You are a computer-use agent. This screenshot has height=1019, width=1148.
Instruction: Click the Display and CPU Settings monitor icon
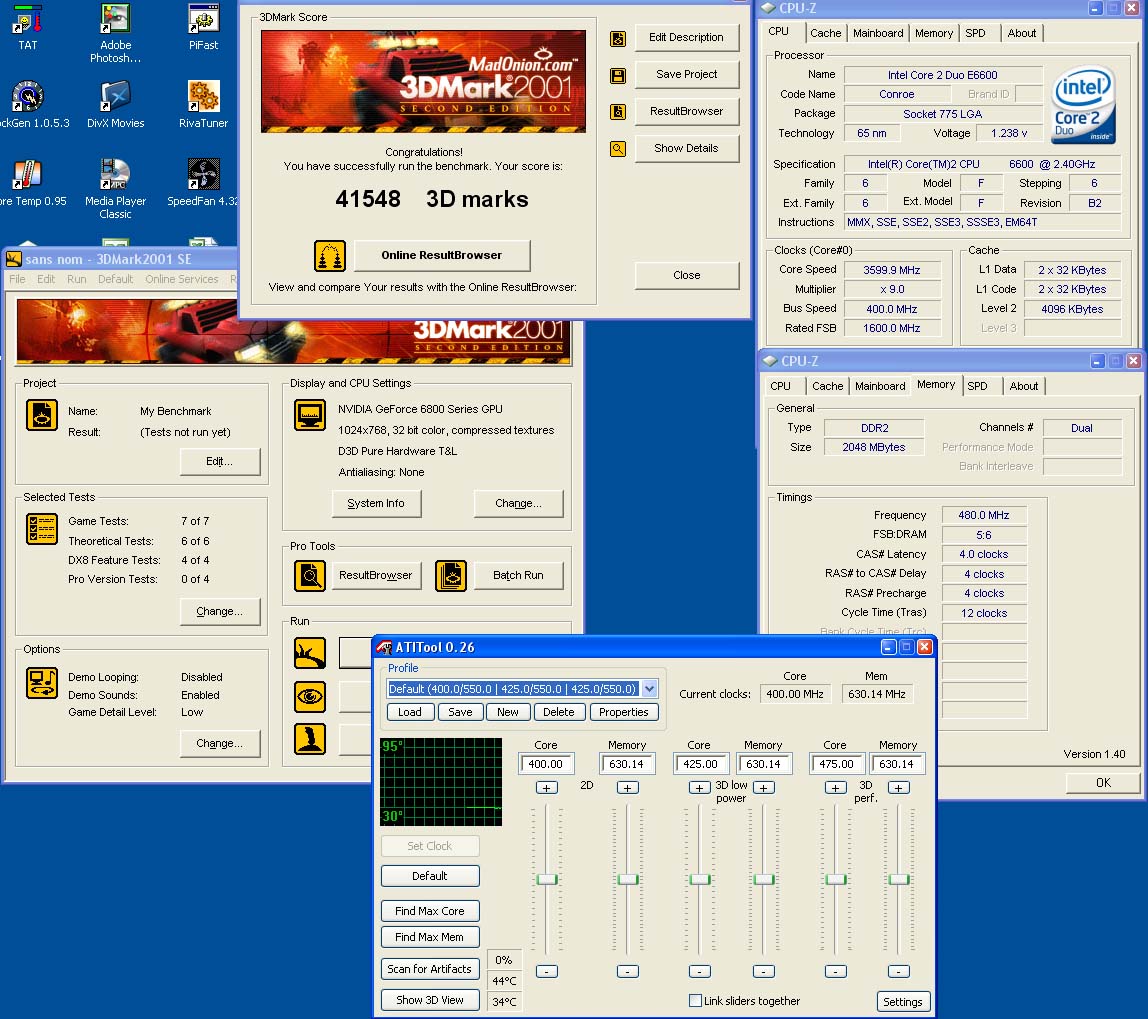[310, 415]
